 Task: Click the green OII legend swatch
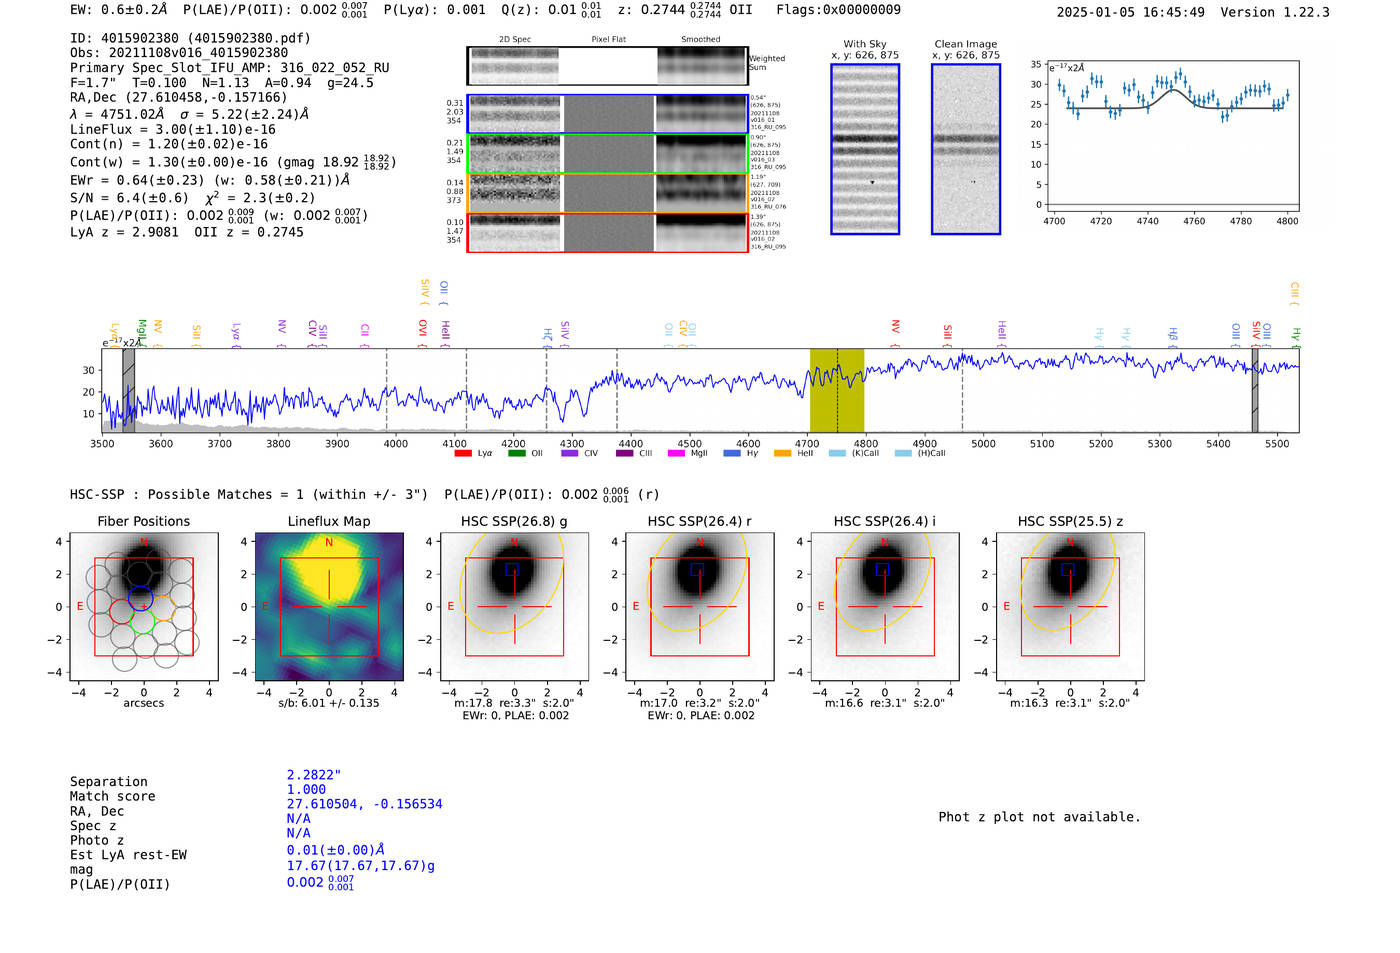coord(517,453)
